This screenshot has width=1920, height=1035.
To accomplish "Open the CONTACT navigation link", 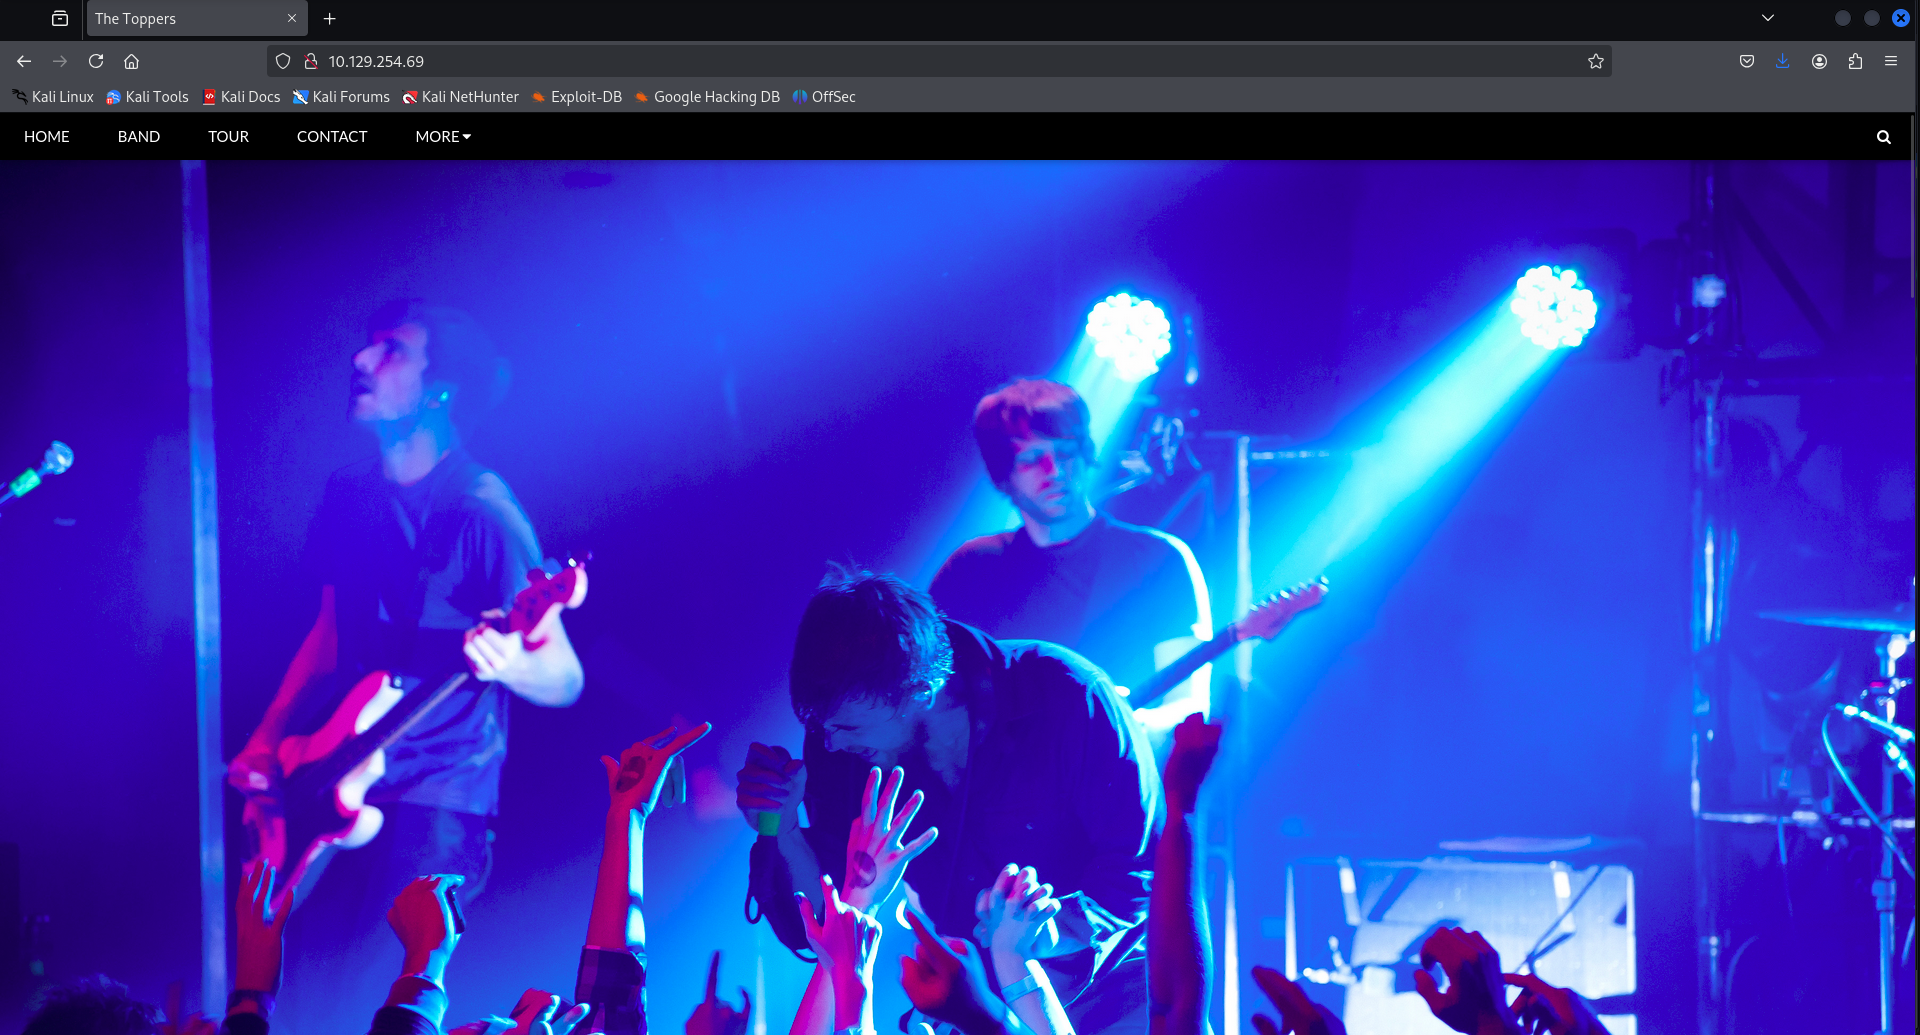I will pos(331,137).
